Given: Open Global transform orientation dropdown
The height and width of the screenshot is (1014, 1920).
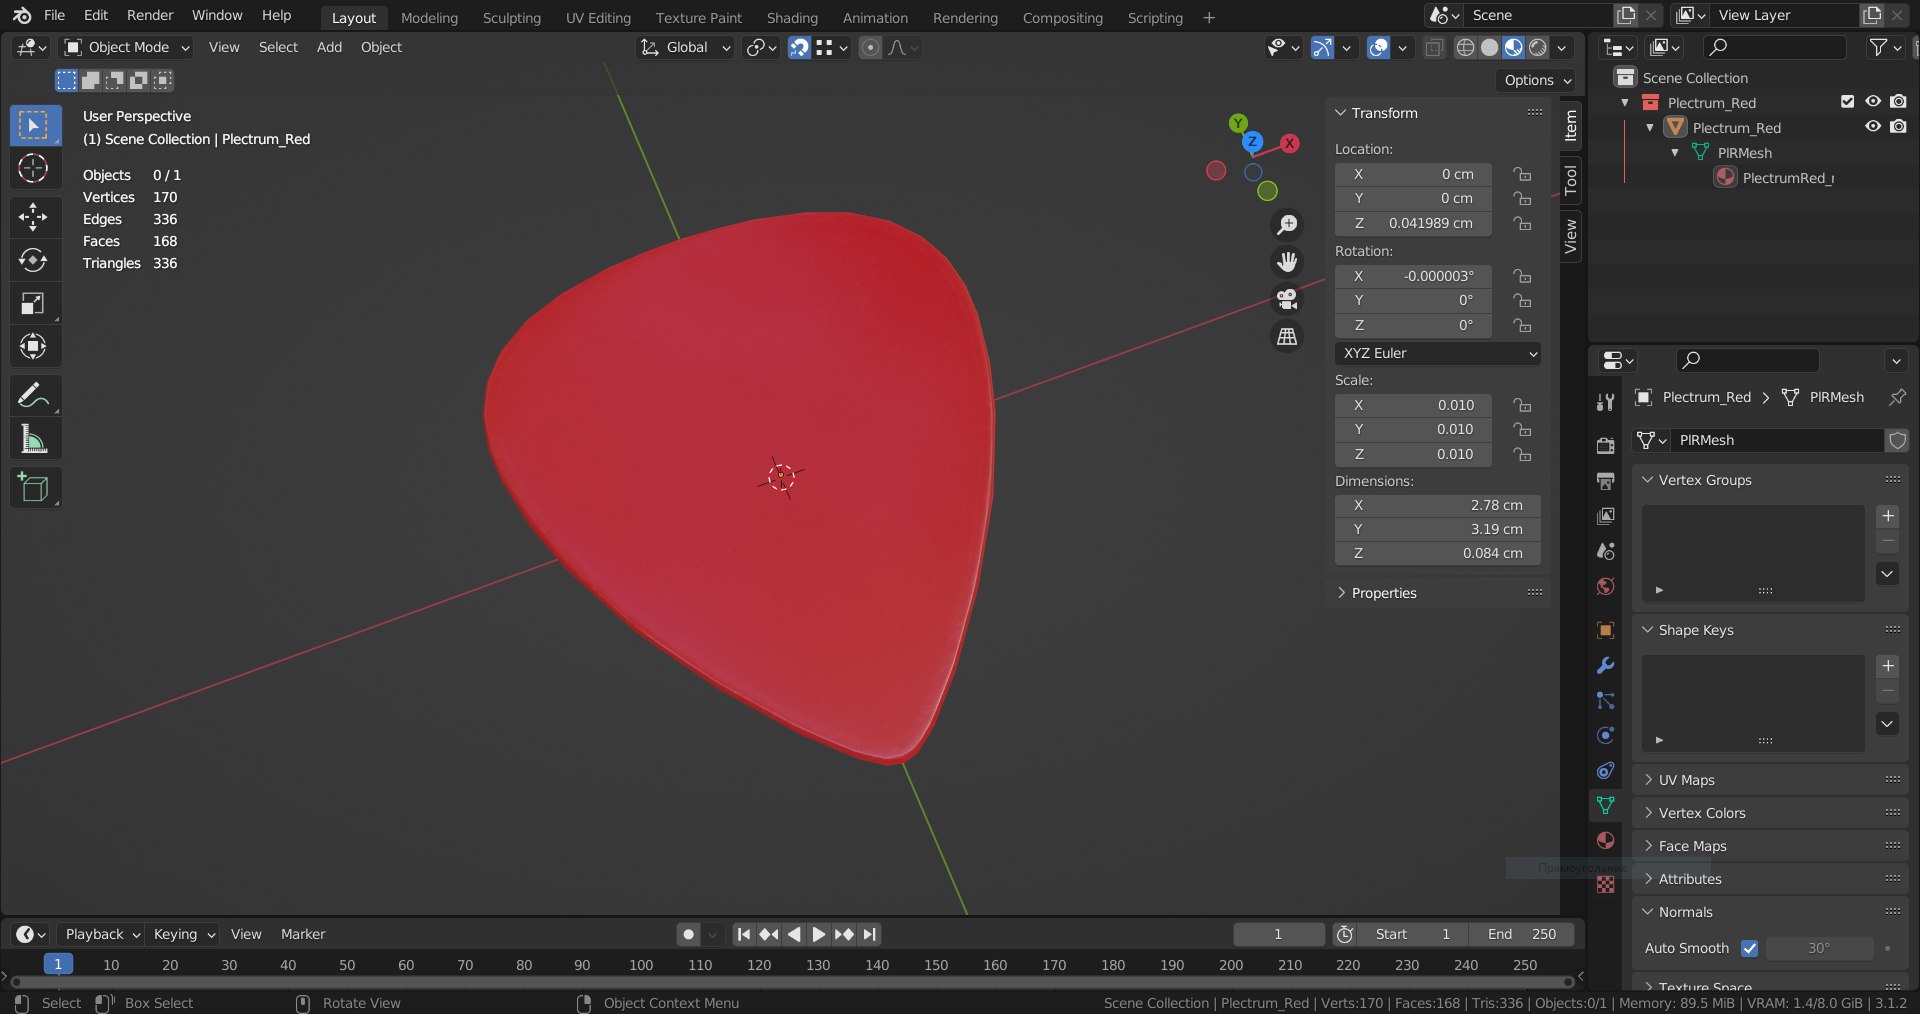Looking at the screenshot, I should coord(686,47).
